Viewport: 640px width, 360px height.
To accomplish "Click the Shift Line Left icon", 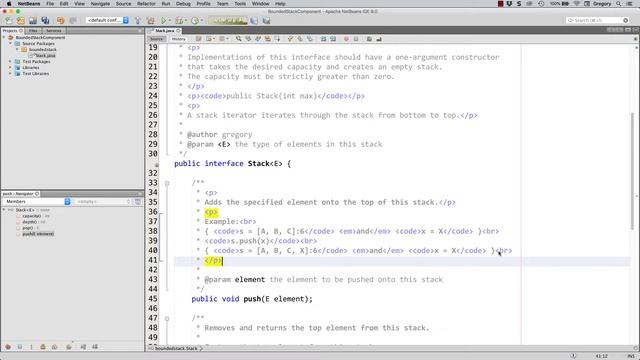I will click(323, 39).
